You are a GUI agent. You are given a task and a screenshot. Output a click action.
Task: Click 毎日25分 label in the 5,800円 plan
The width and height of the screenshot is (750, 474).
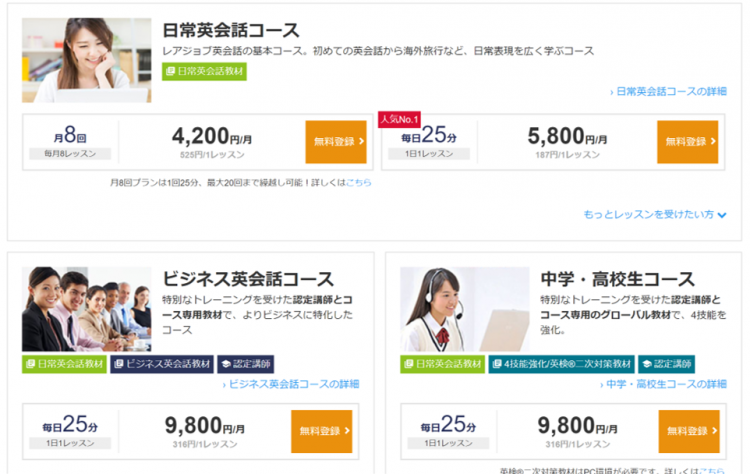pos(429,135)
